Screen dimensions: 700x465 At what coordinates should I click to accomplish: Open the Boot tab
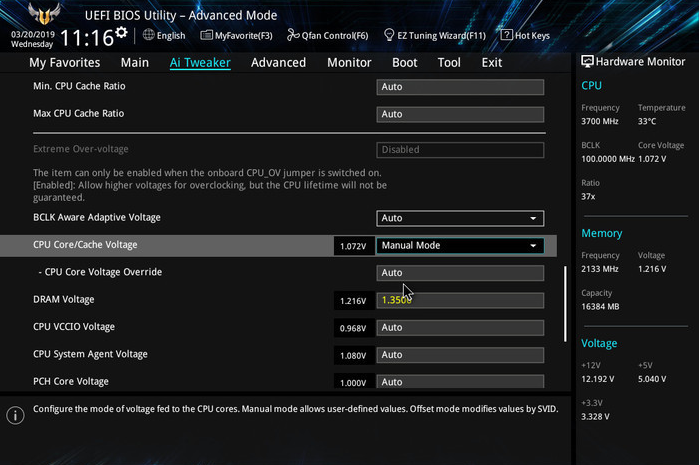[405, 62]
